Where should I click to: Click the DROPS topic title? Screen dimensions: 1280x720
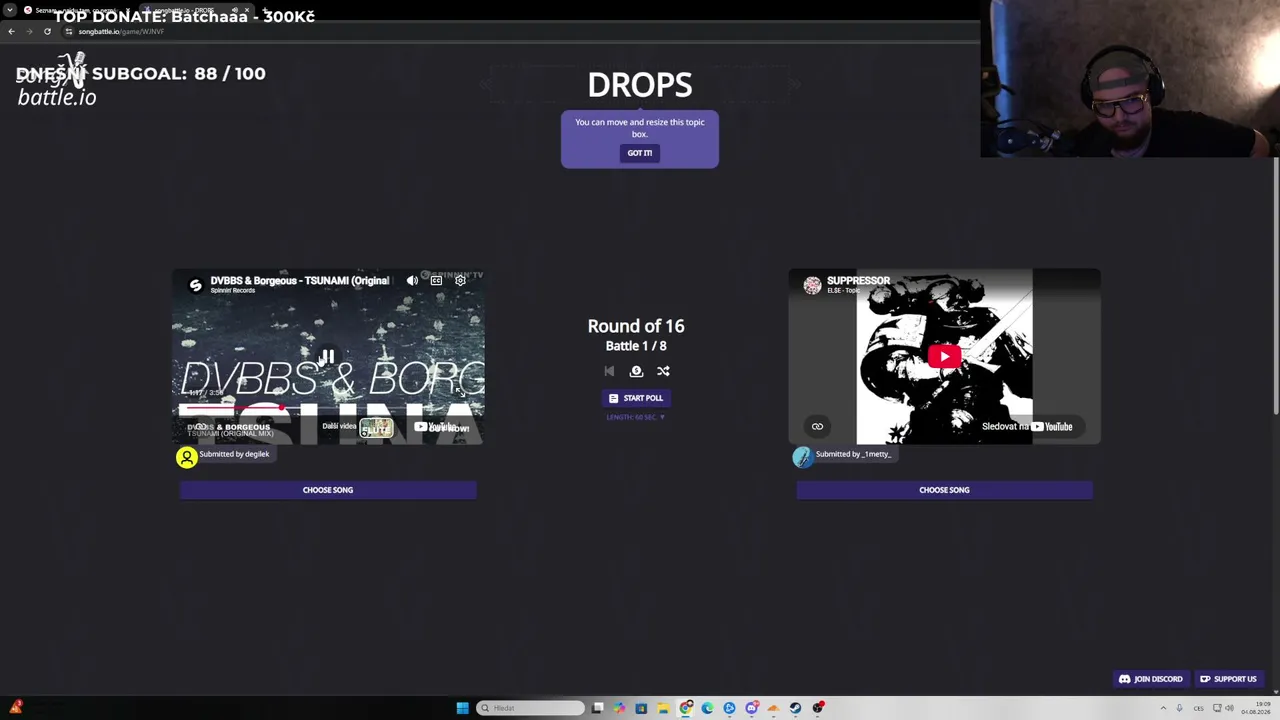[640, 85]
